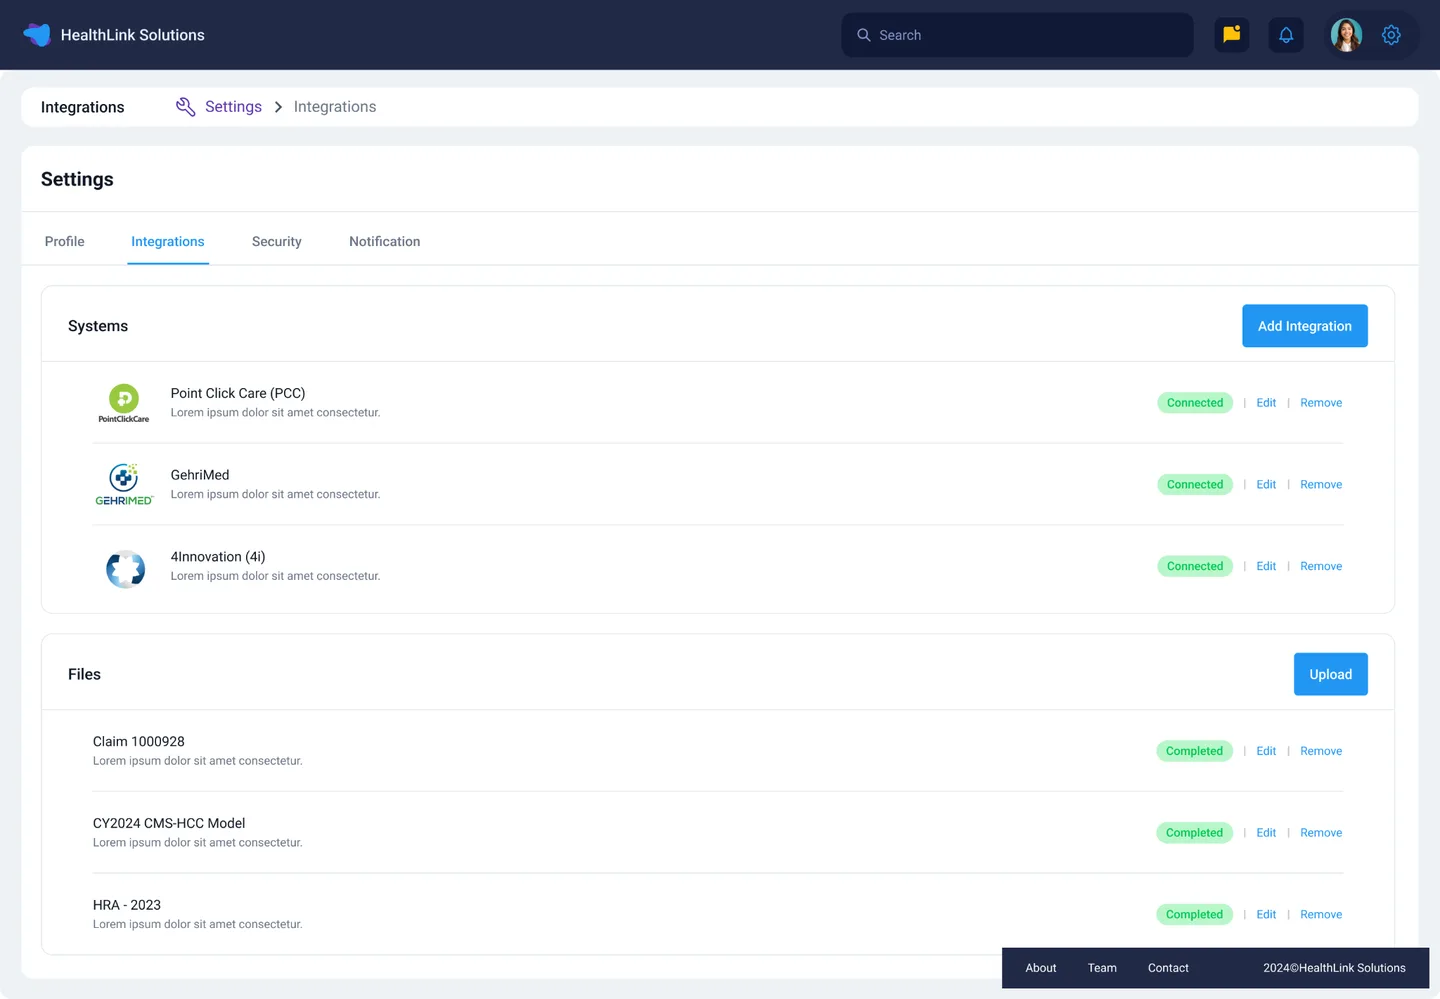This screenshot has height=999, width=1440.
Task: Click the Connected badge for GehriMed
Action: 1194,484
